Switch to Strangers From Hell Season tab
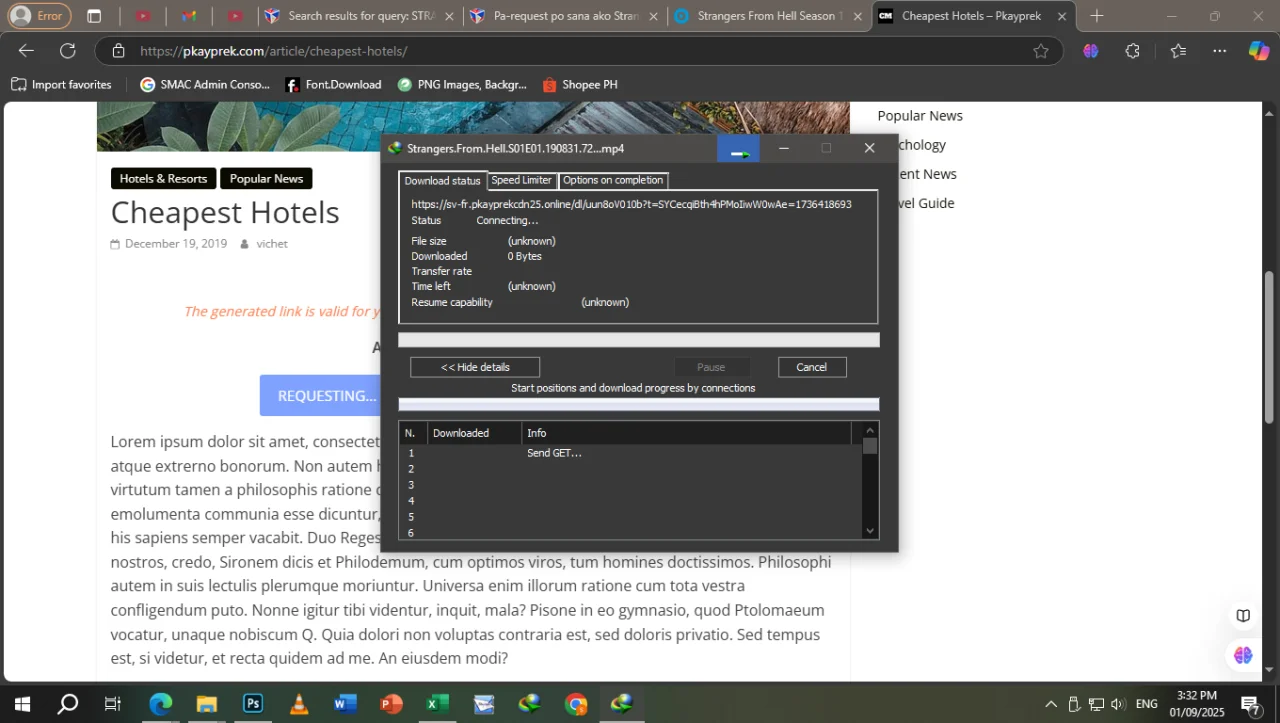1280x723 pixels. point(770,16)
